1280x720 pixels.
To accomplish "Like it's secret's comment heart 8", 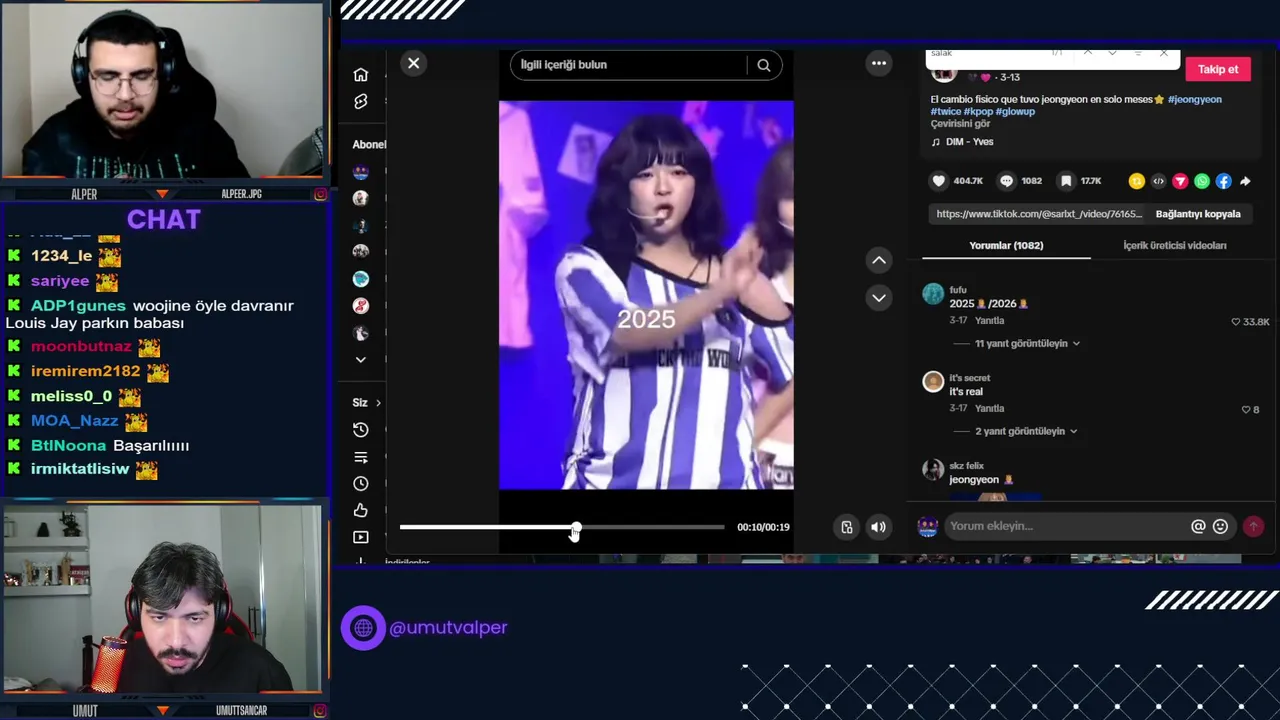I will coord(1246,410).
